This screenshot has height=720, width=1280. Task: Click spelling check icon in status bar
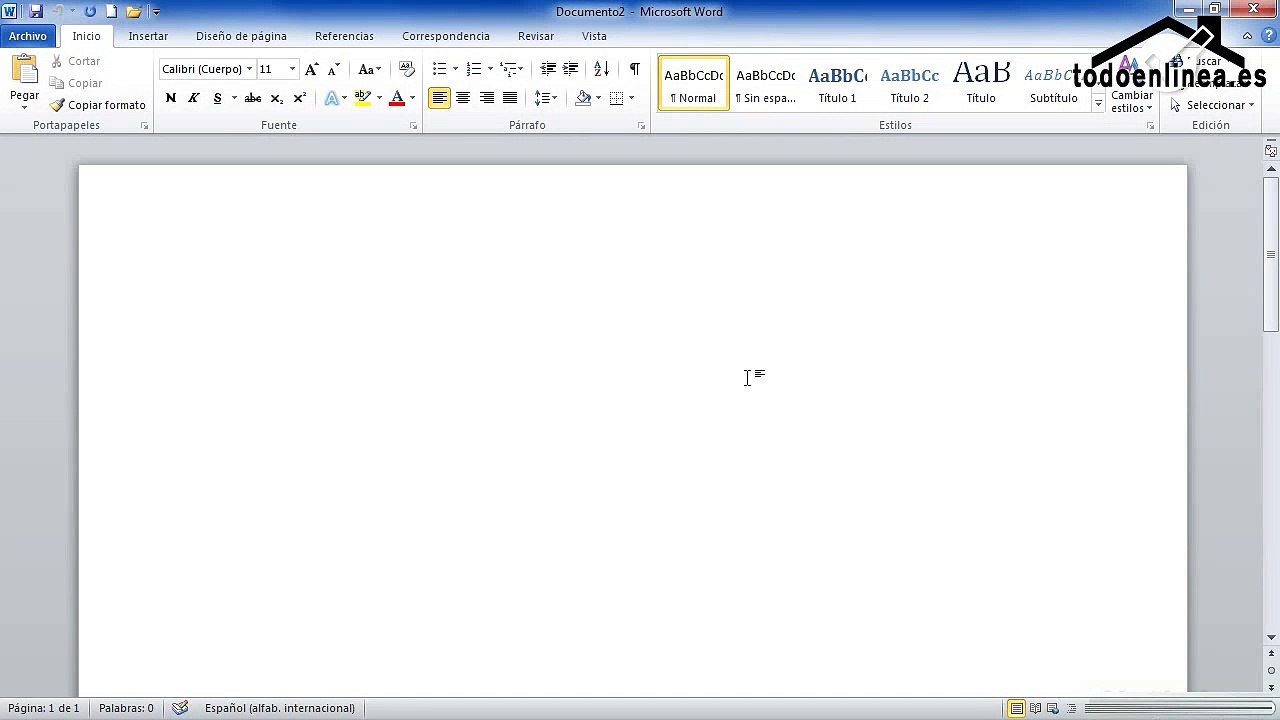pyautogui.click(x=180, y=708)
